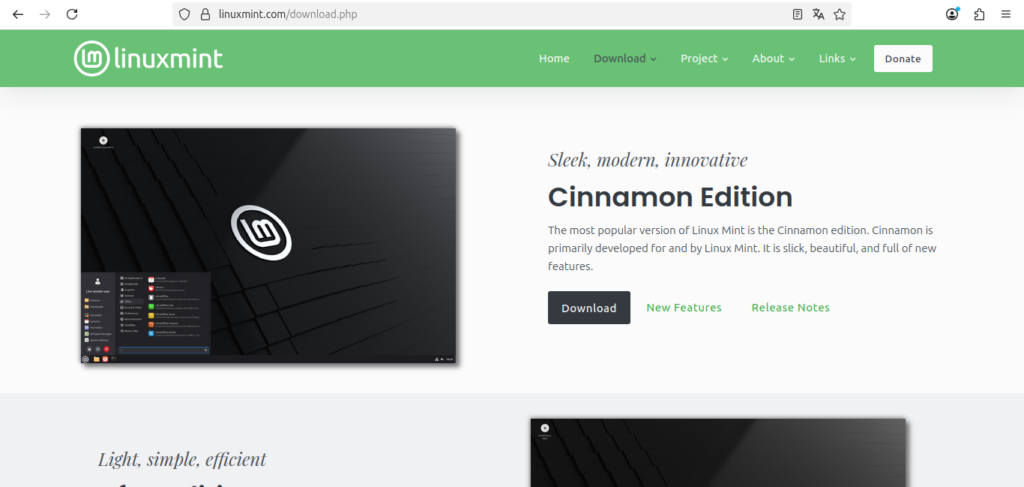Bookmark this page with star icon

(x=840, y=15)
